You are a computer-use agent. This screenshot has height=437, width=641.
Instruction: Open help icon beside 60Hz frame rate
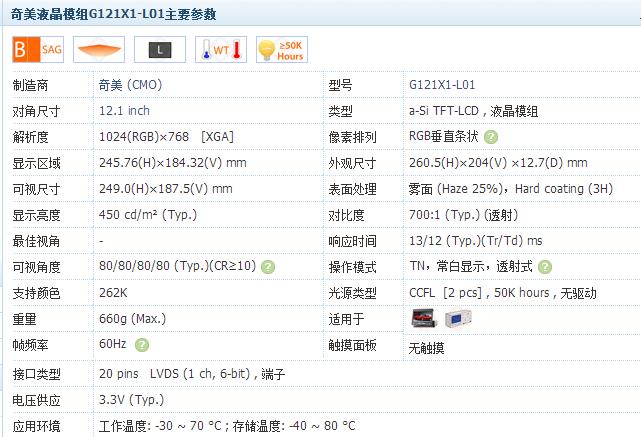(142, 345)
